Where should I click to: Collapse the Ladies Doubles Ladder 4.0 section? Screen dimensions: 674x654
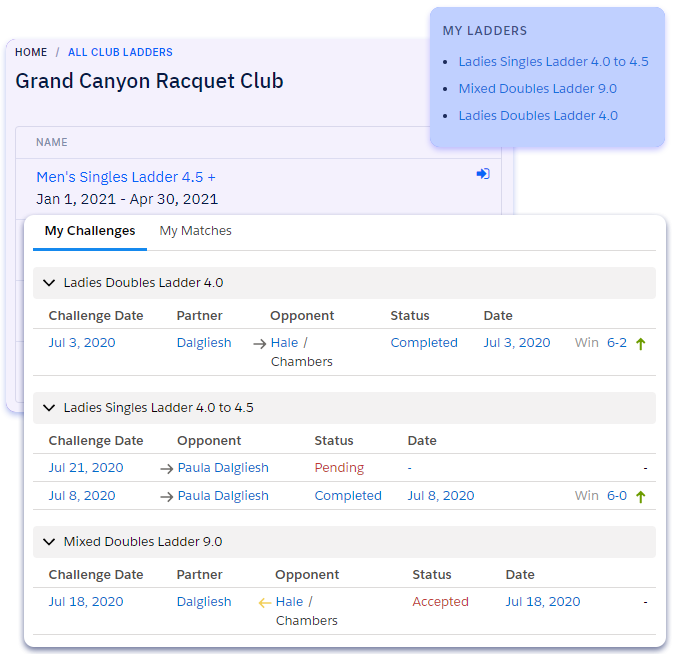pos(48,283)
